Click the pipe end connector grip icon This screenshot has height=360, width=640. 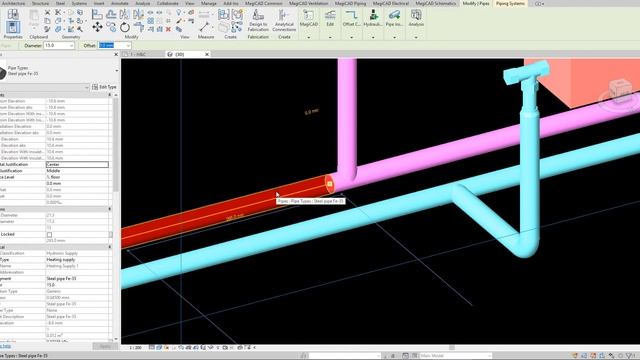pos(329,184)
